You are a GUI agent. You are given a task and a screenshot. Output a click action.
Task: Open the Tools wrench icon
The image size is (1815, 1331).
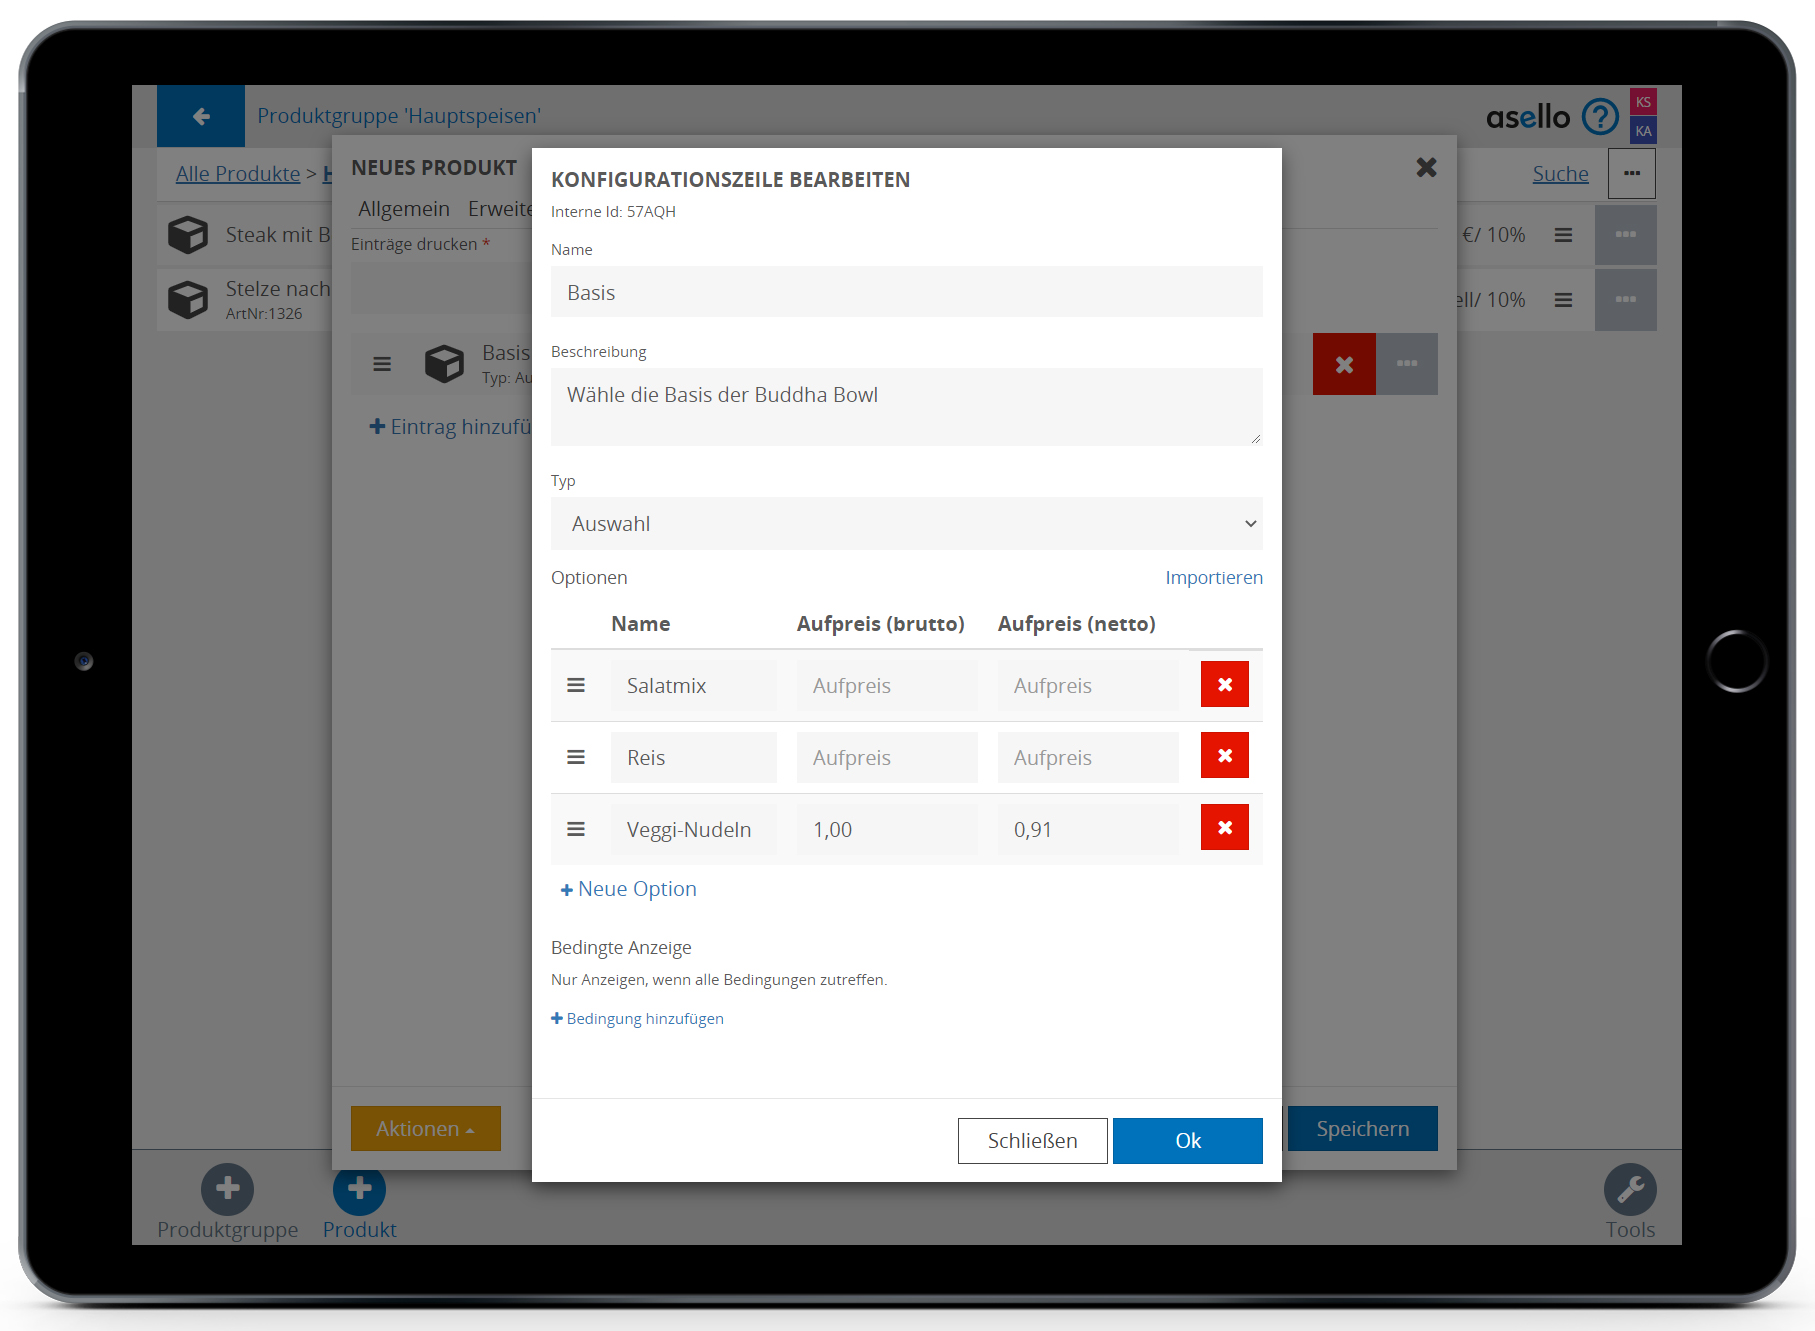click(x=1630, y=1190)
